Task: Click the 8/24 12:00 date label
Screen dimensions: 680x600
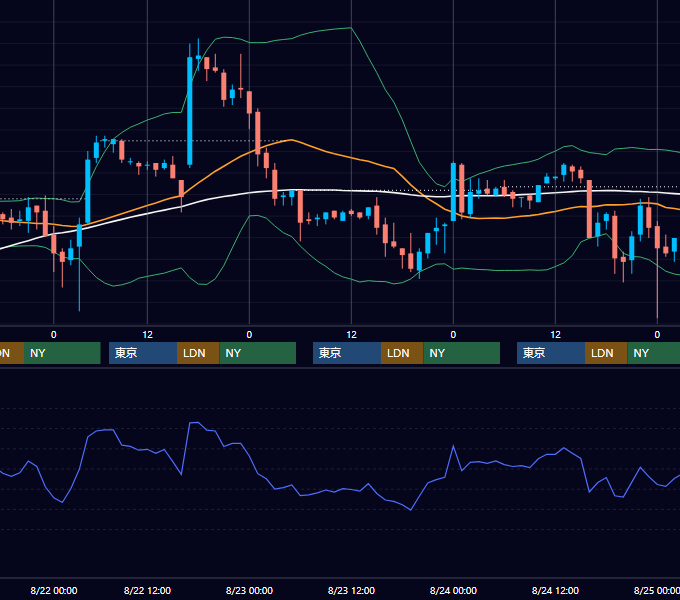Action: click(x=555, y=590)
